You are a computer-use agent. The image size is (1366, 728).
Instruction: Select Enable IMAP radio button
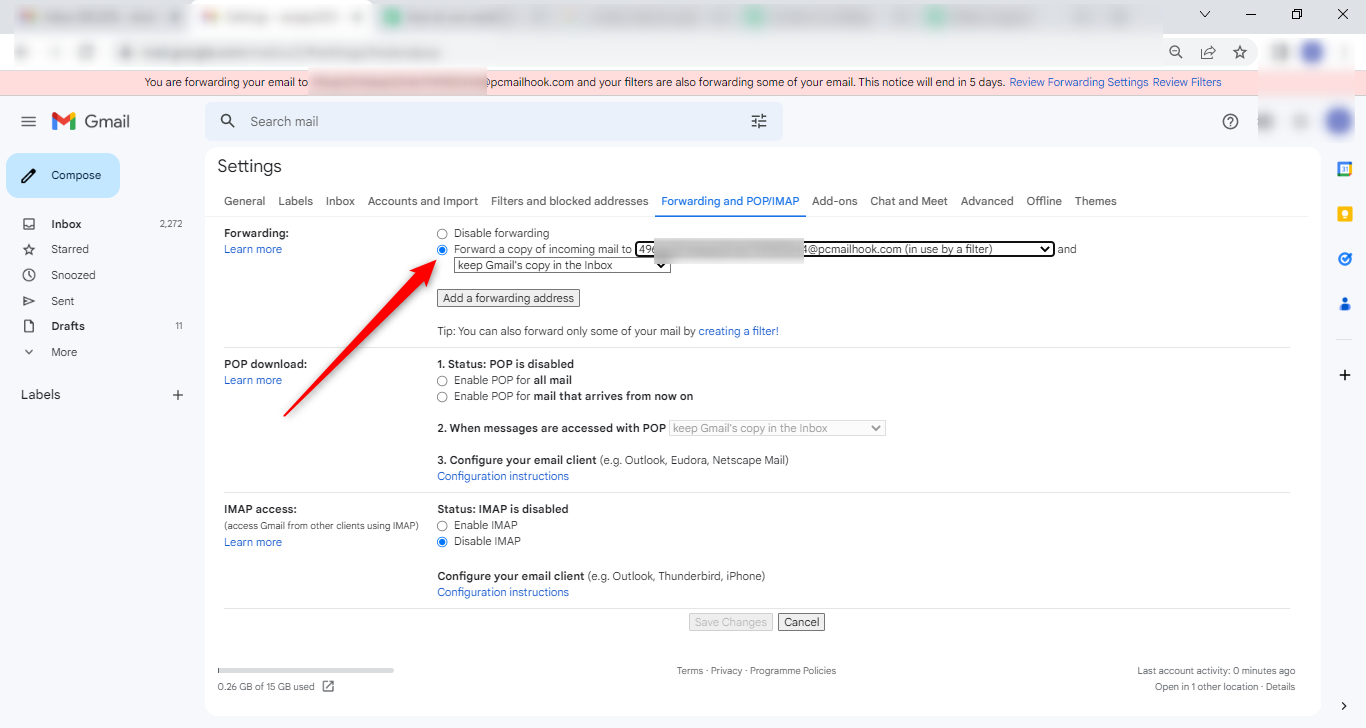coord(442,526)
